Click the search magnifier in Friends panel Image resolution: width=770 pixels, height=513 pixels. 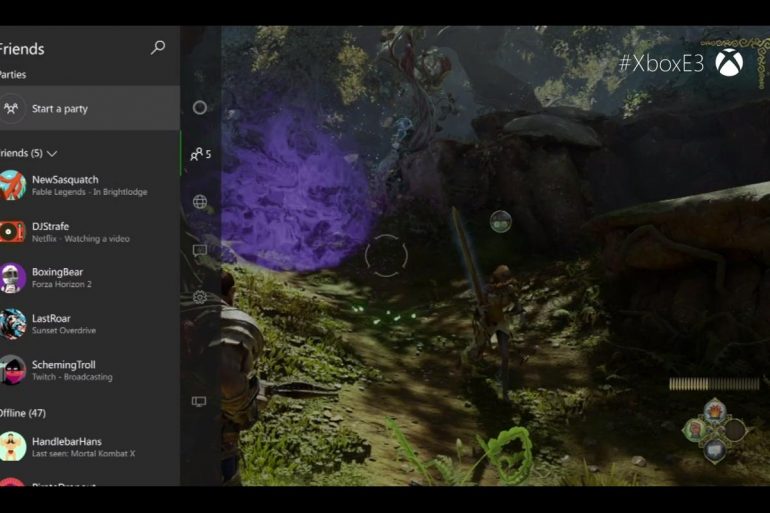coord(157,48)
